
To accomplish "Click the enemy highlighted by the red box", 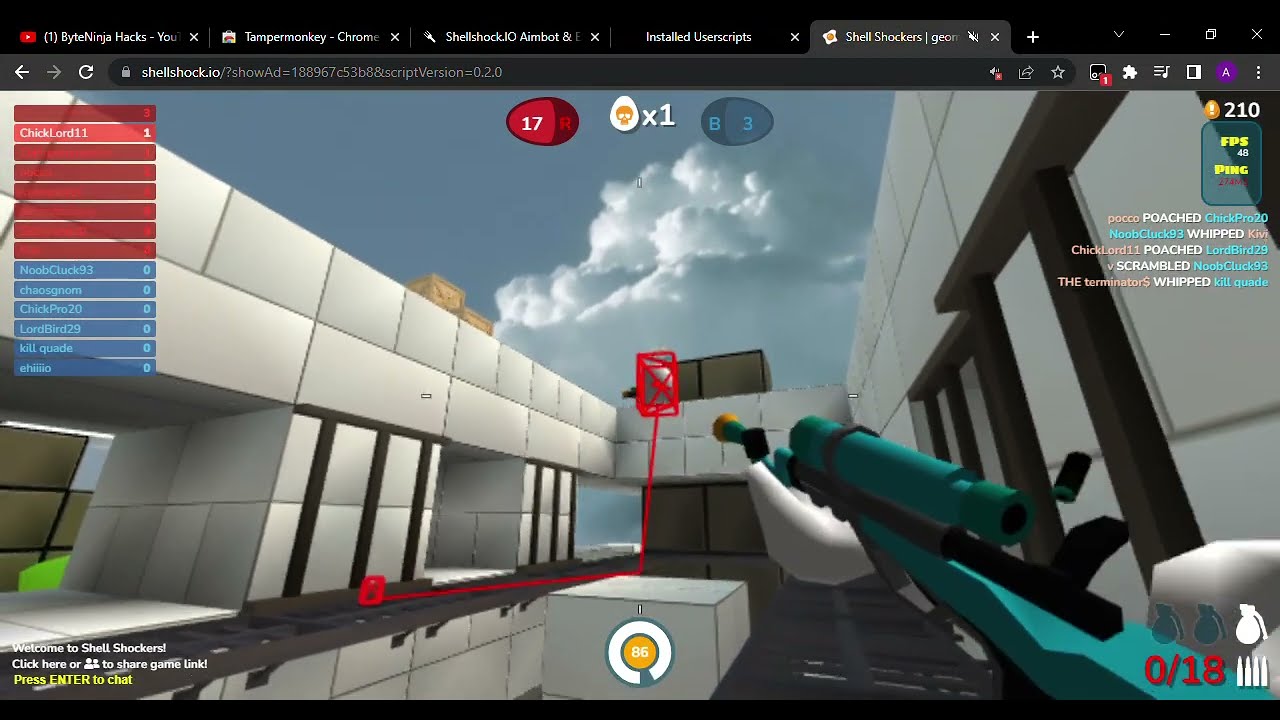I will [657, 382].
